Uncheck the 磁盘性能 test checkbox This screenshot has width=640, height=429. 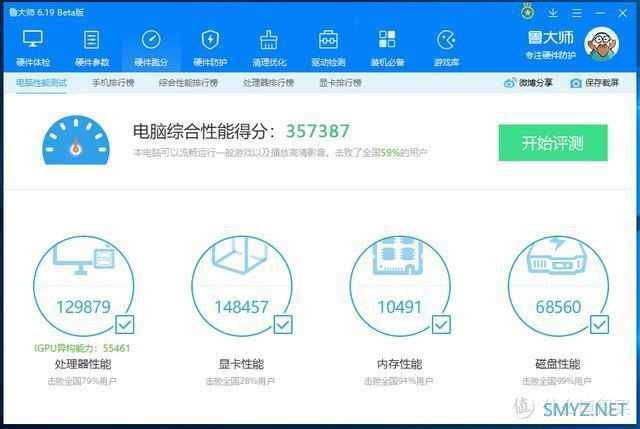tap(599, 325)
